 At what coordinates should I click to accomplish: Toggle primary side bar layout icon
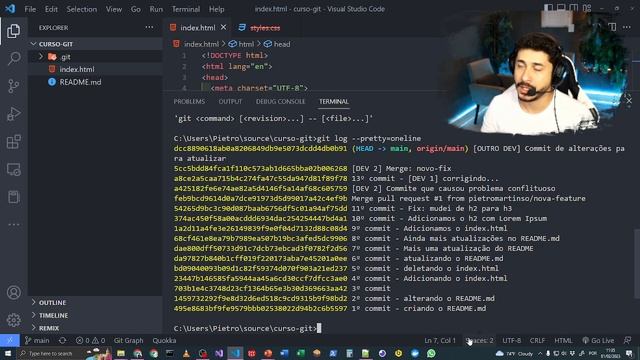(549, 8)
